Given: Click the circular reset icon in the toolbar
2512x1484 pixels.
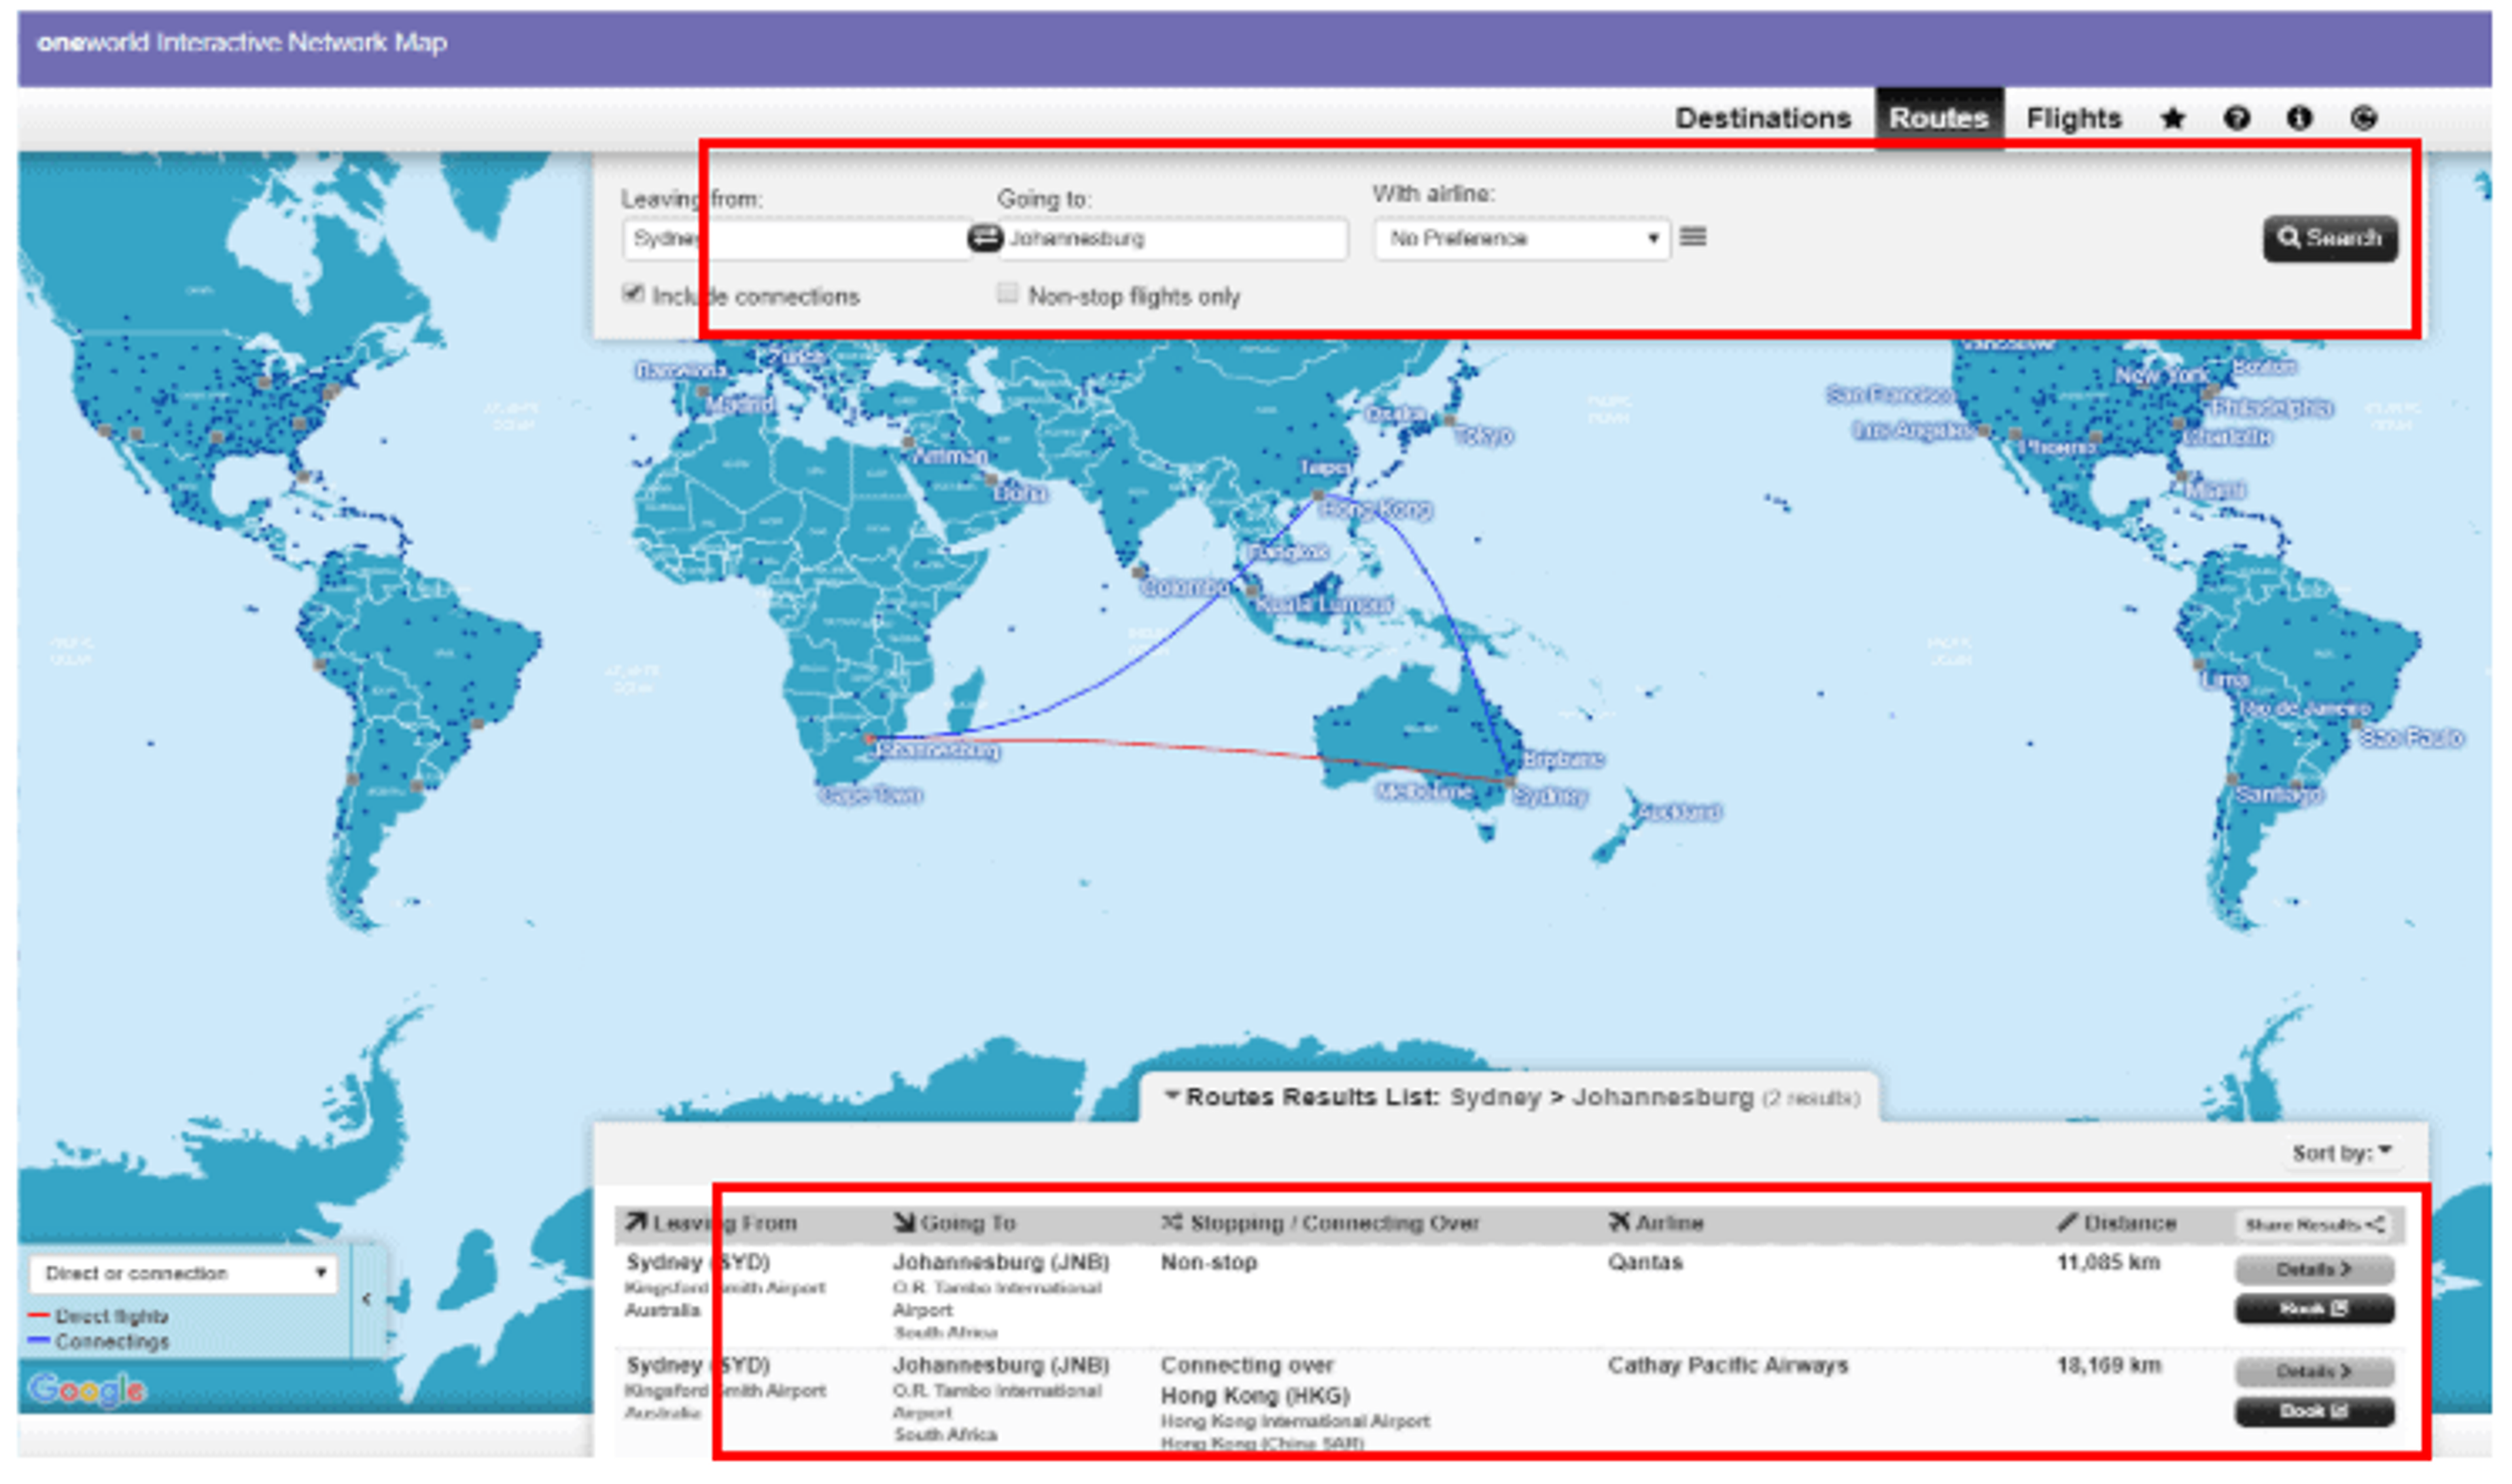Looking at the screenshot, I should 2363,119.
